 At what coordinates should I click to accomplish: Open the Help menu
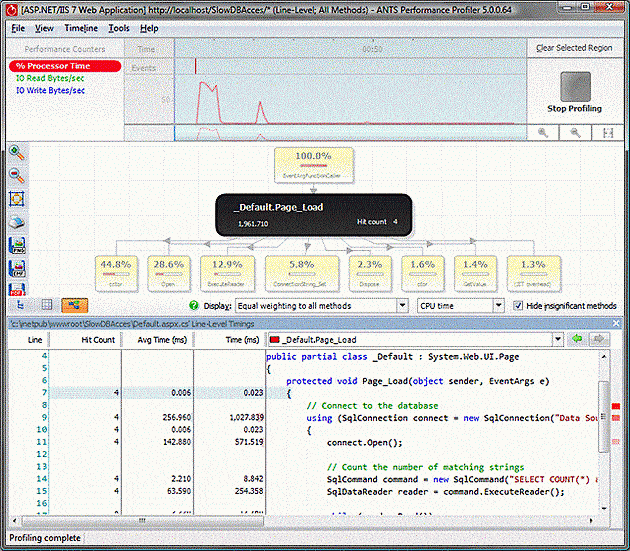[x=149, y=28]
